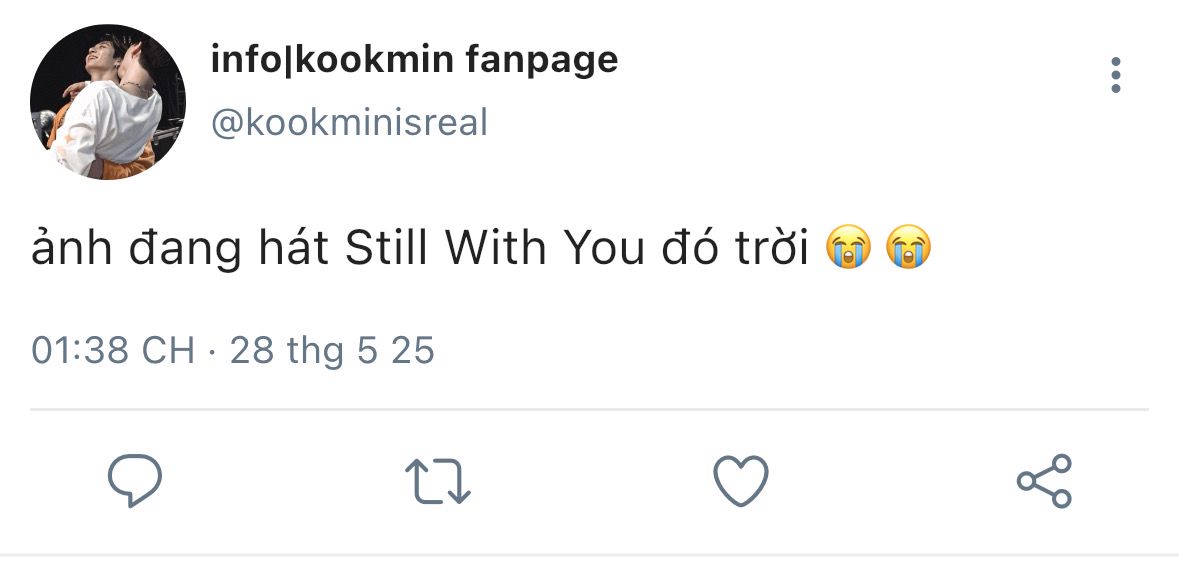Visit the @kookminisreal handle link
The height and width of the screenshot is (573, 1179).
[349, 123]
